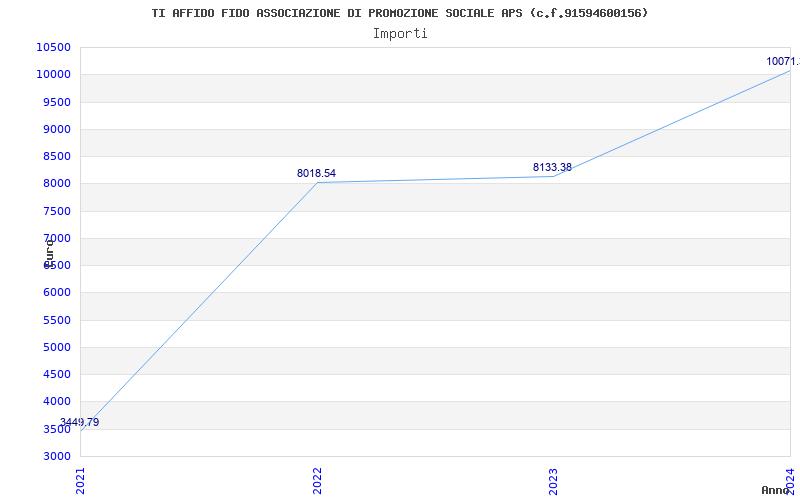The image size is (800, 500).
Task: Click the 10000 y-axis tick label
Action: 53,74
